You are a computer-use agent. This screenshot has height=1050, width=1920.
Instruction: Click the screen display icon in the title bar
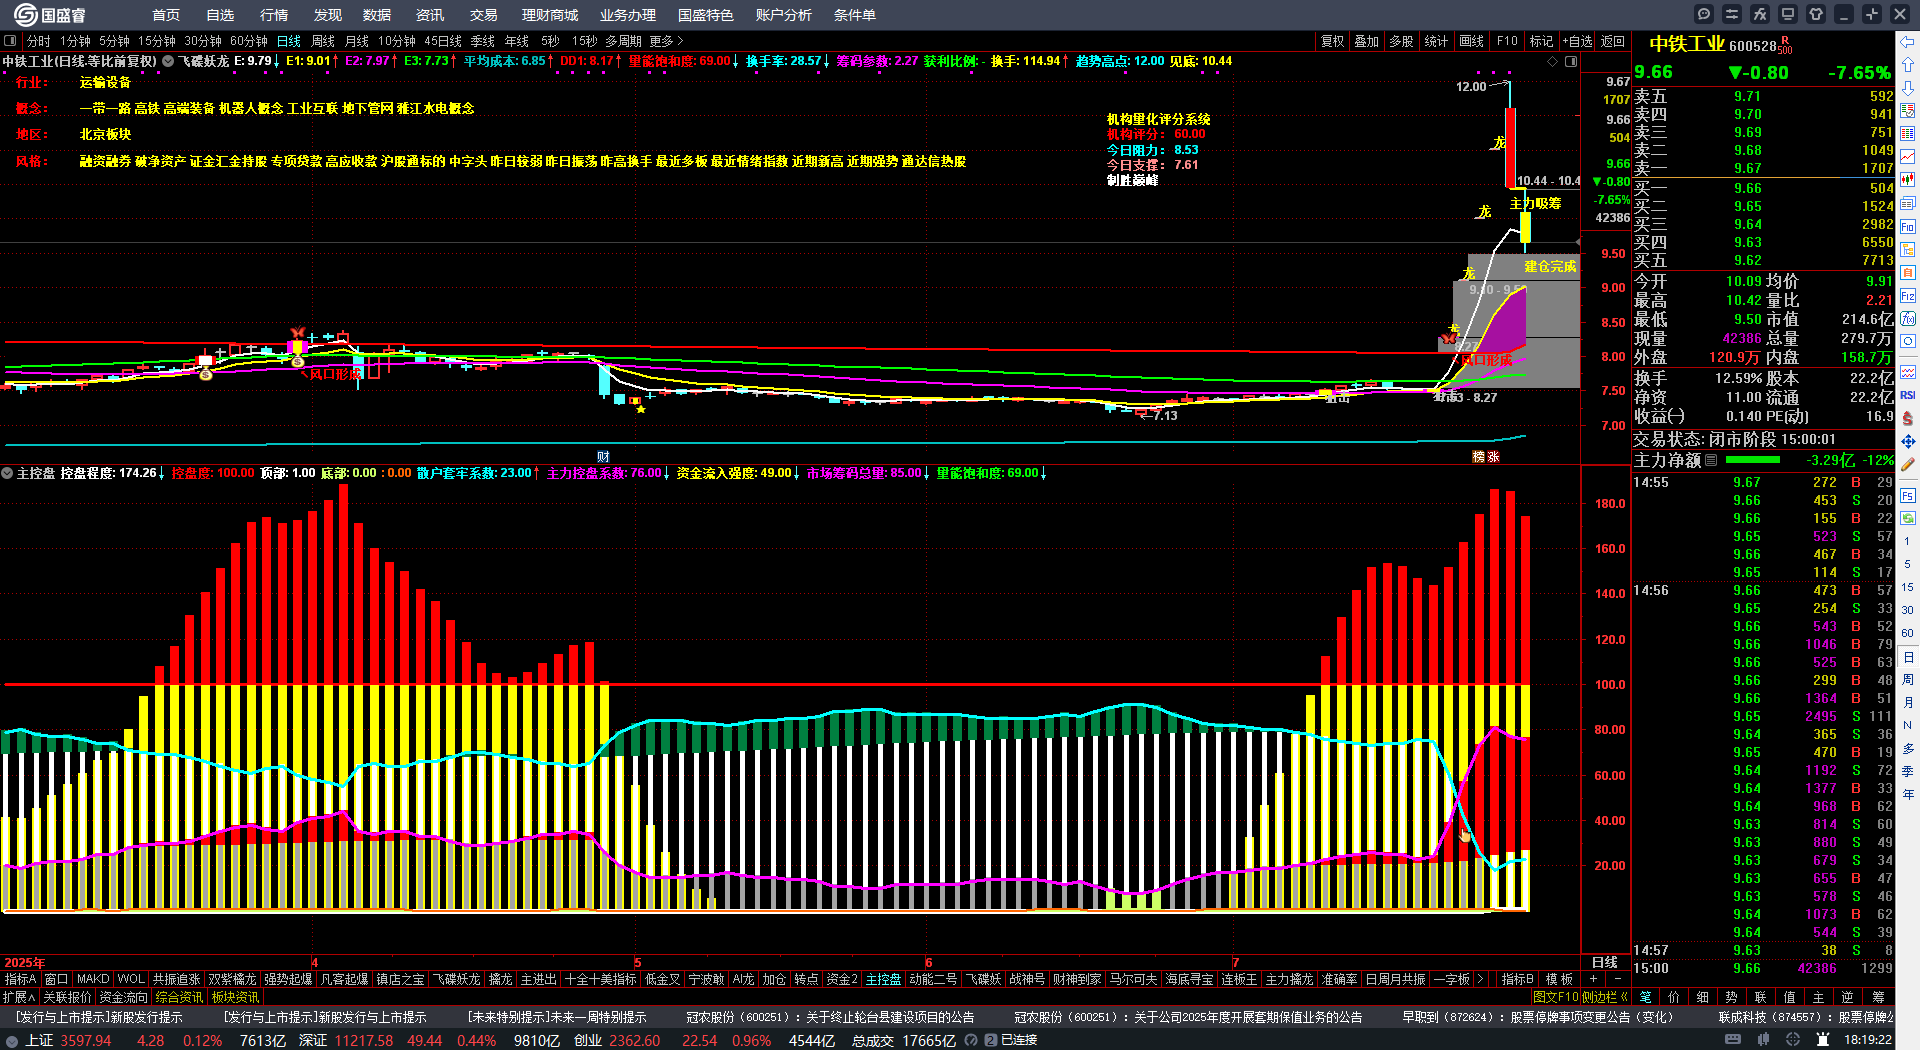click(1788, 14)
